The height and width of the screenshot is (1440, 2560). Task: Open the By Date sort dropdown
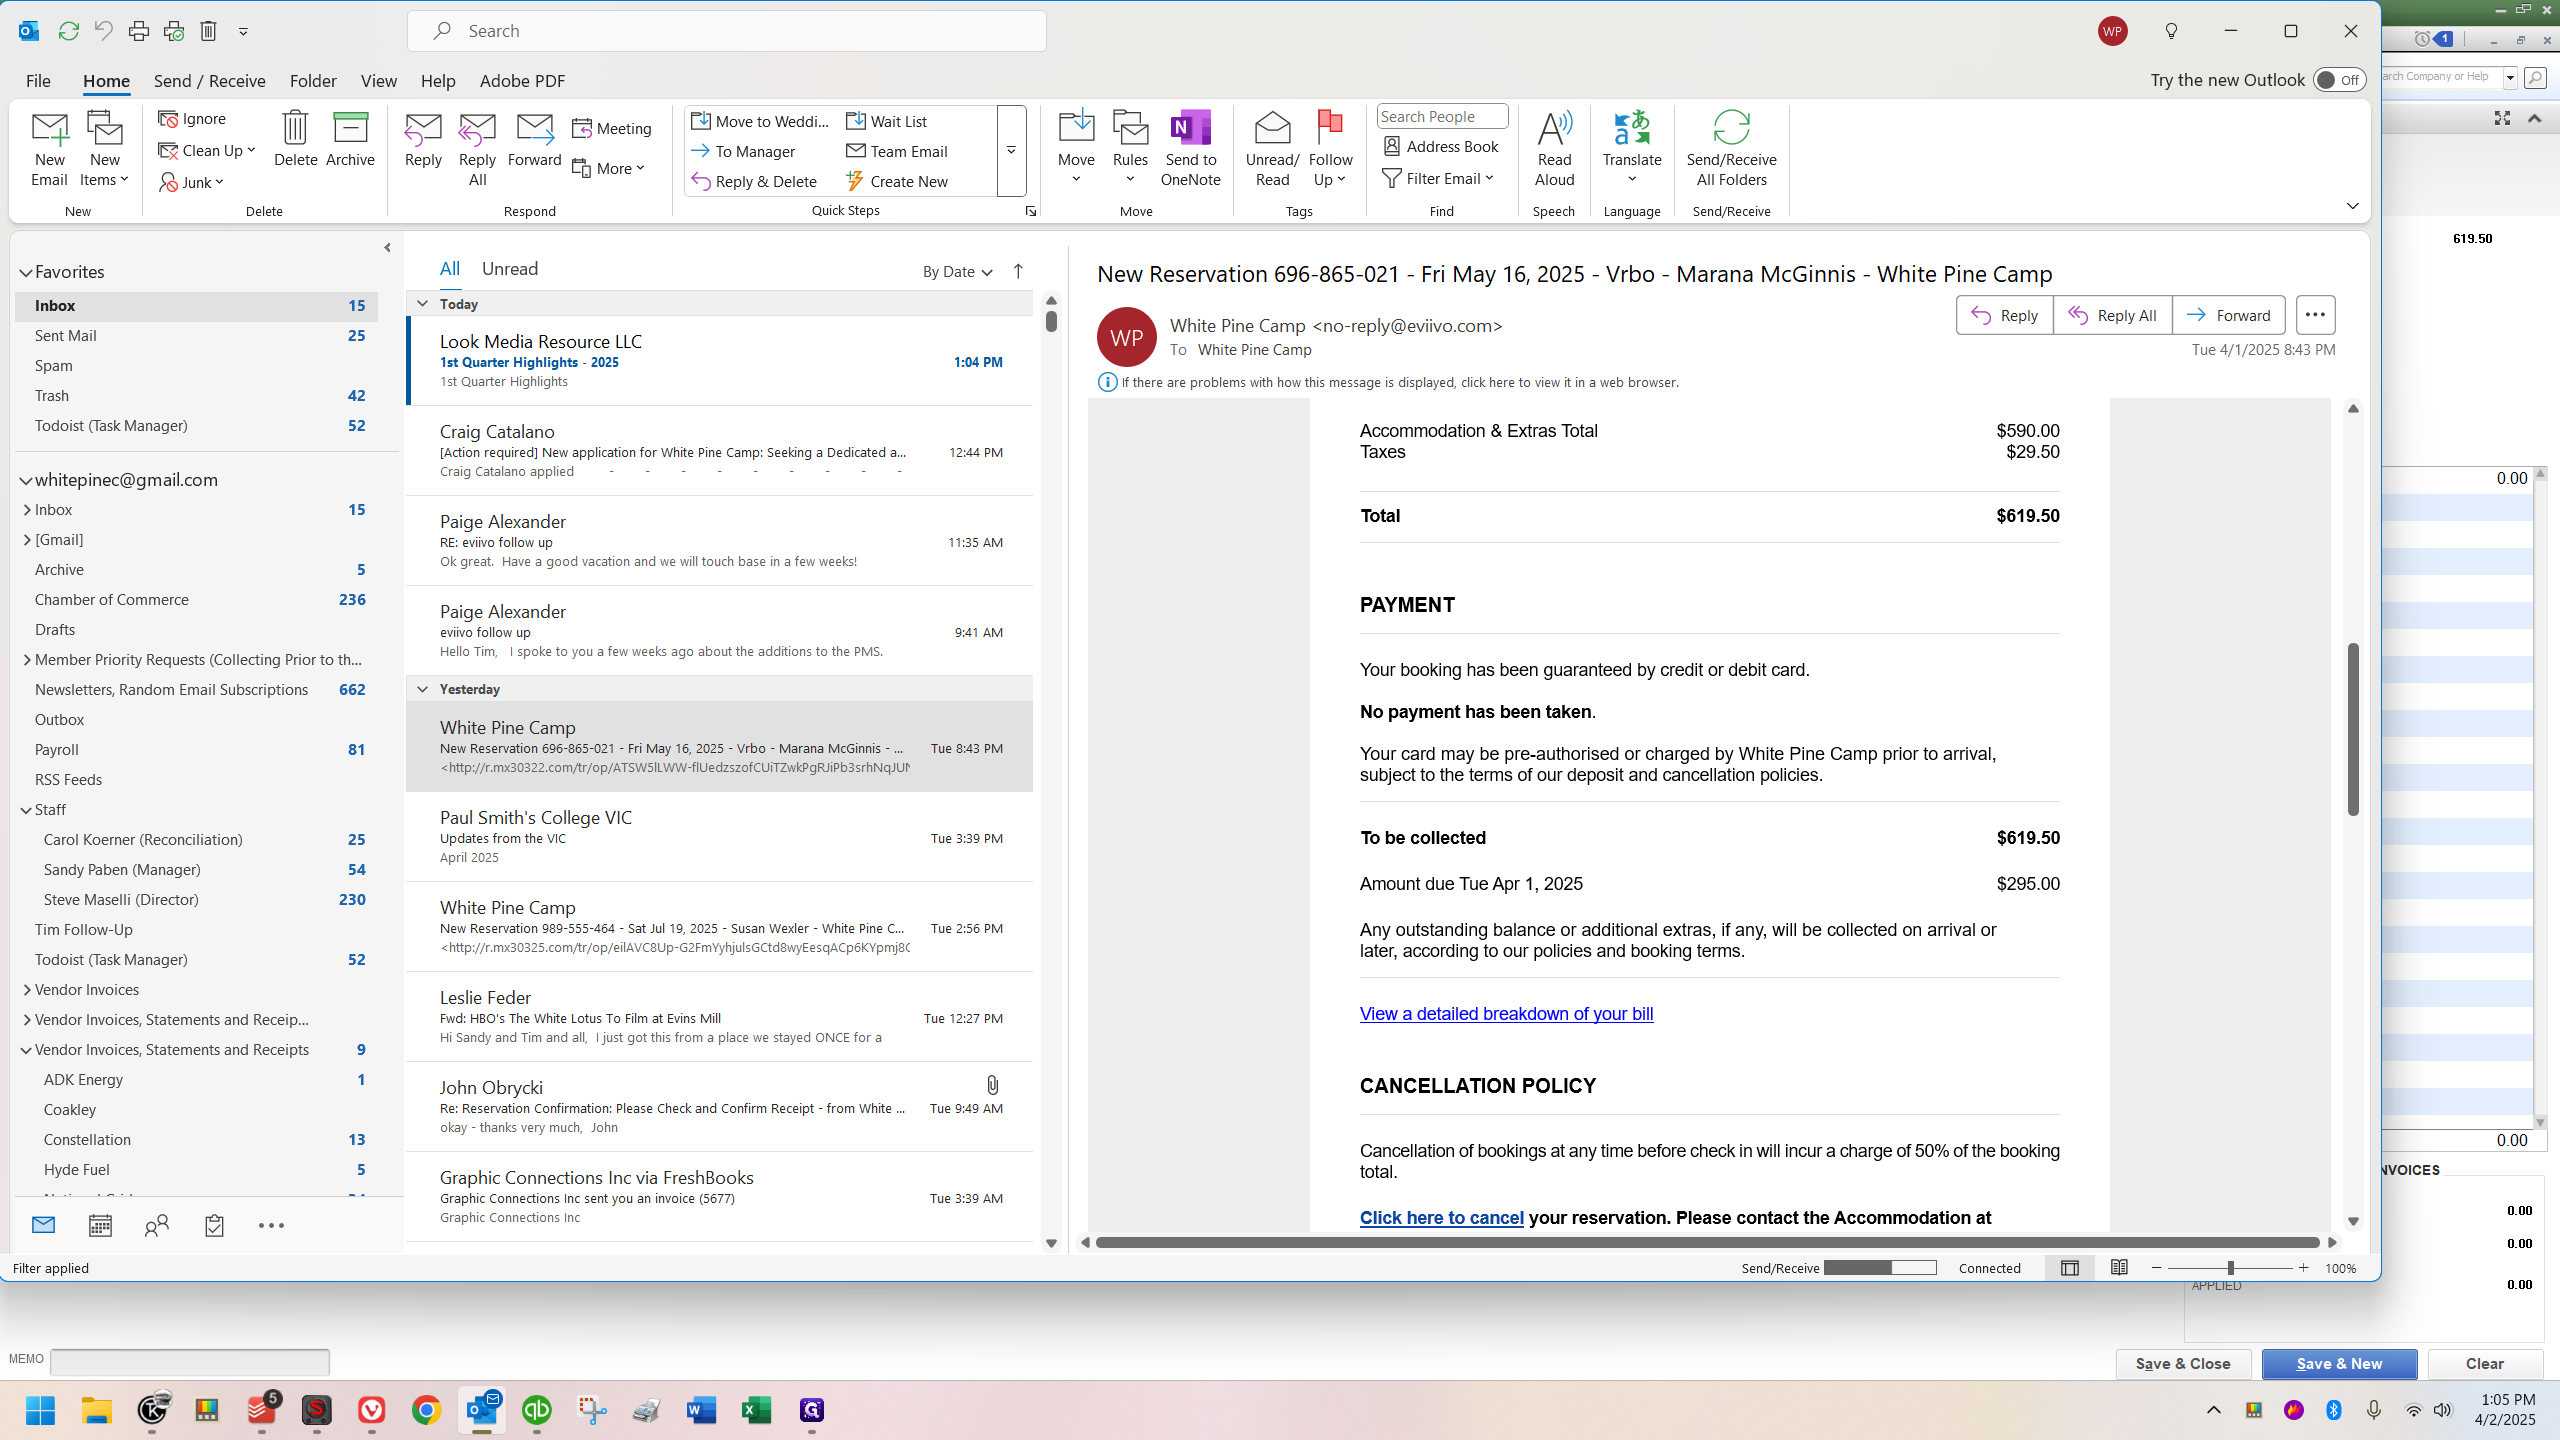(957, 271)
